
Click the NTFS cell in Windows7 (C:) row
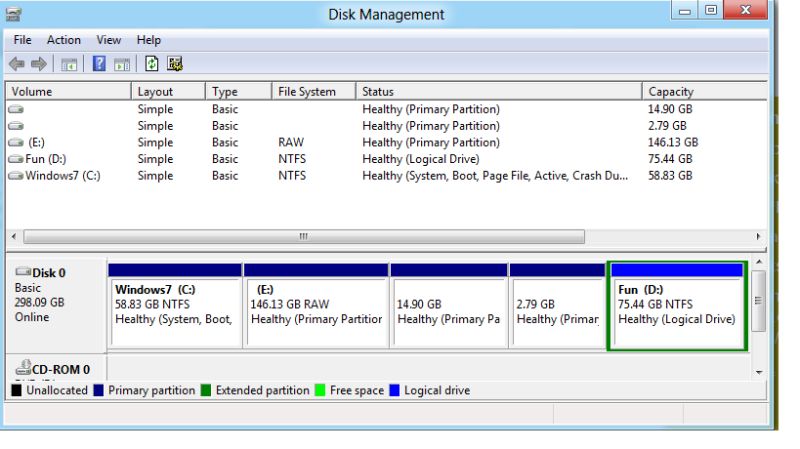[292, 176]
